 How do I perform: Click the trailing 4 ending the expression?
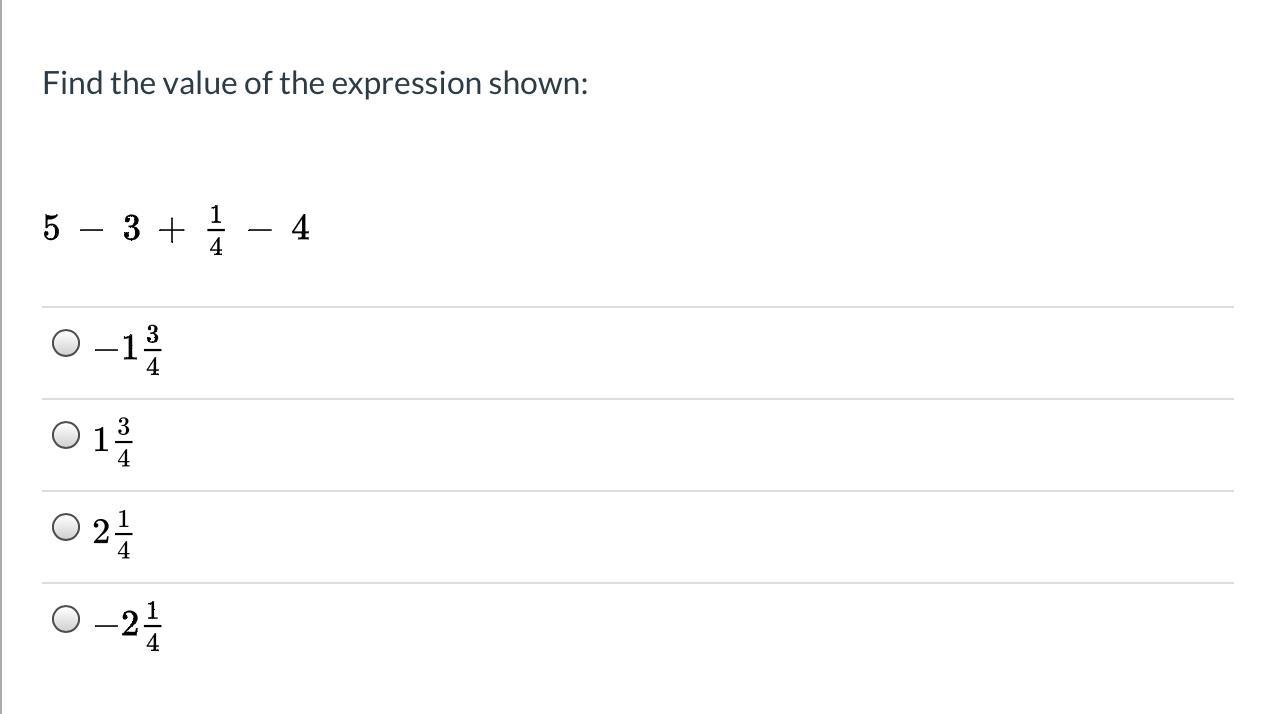300,228
